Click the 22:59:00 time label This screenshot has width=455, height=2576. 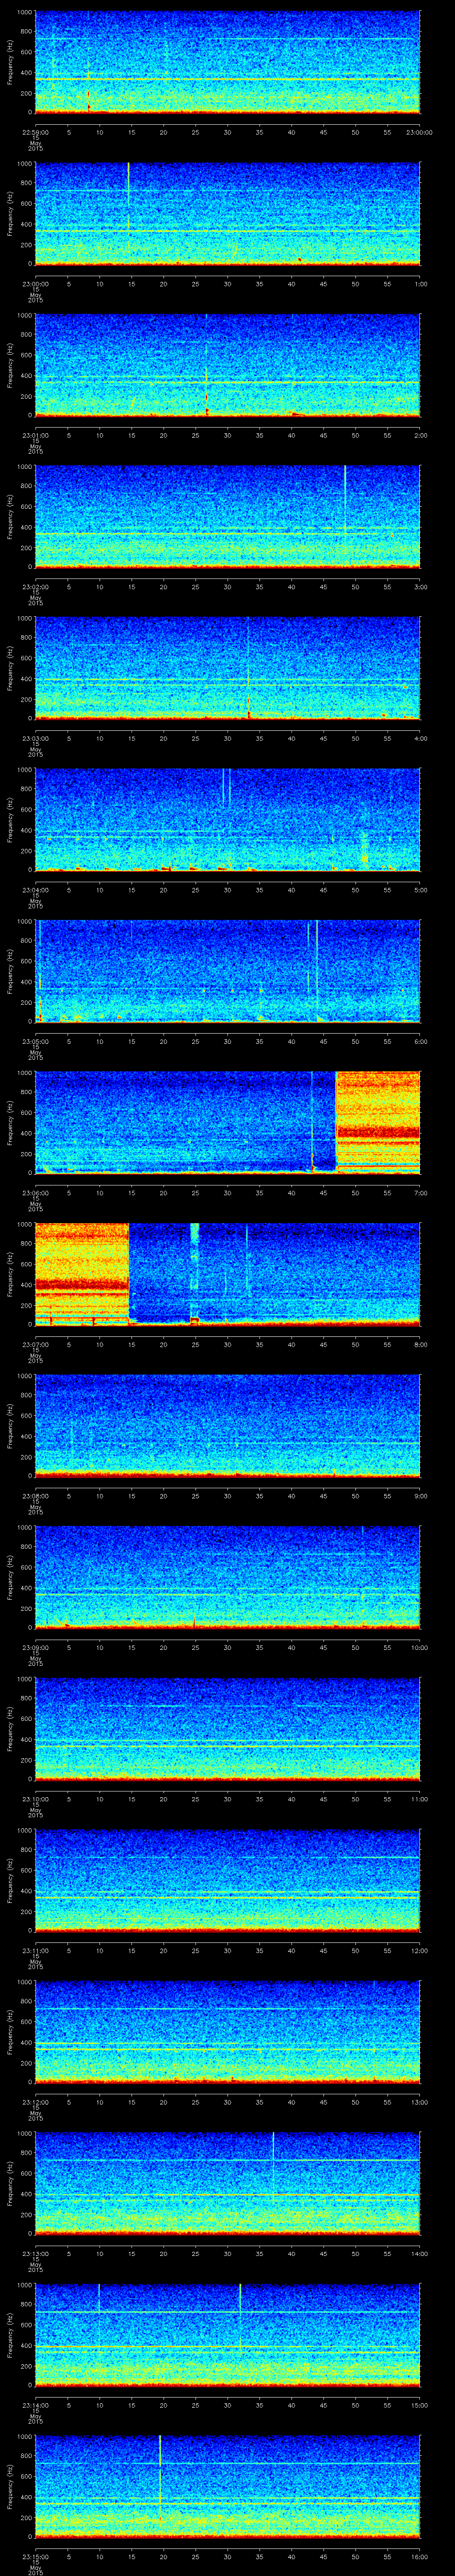pos(35,131)
